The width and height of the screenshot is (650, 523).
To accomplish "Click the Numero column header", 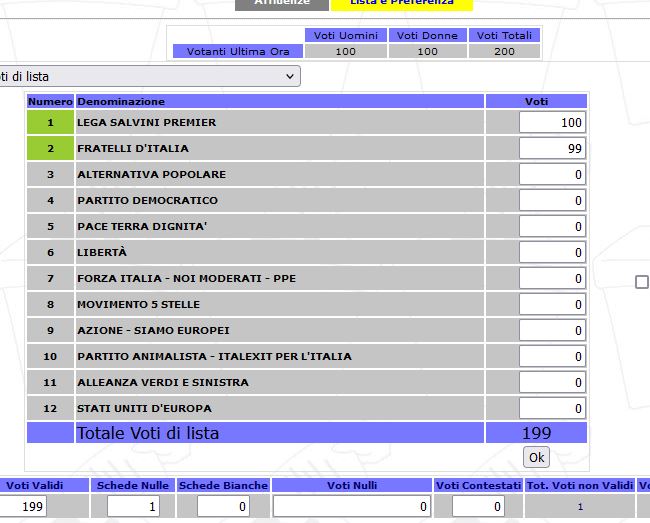I will coord(50,101).
